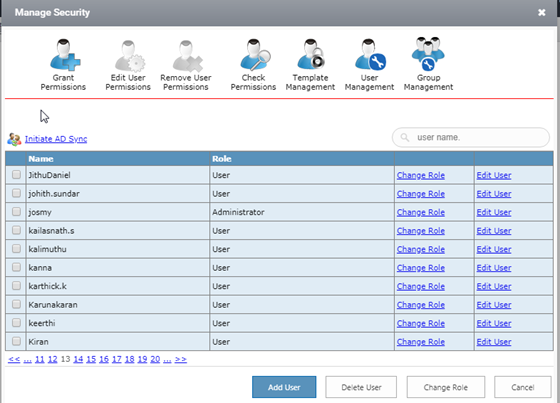Image resolution: width=560 pixels, height=403 pixels.
Task: Click the Add User button
Action: [284, 387]
